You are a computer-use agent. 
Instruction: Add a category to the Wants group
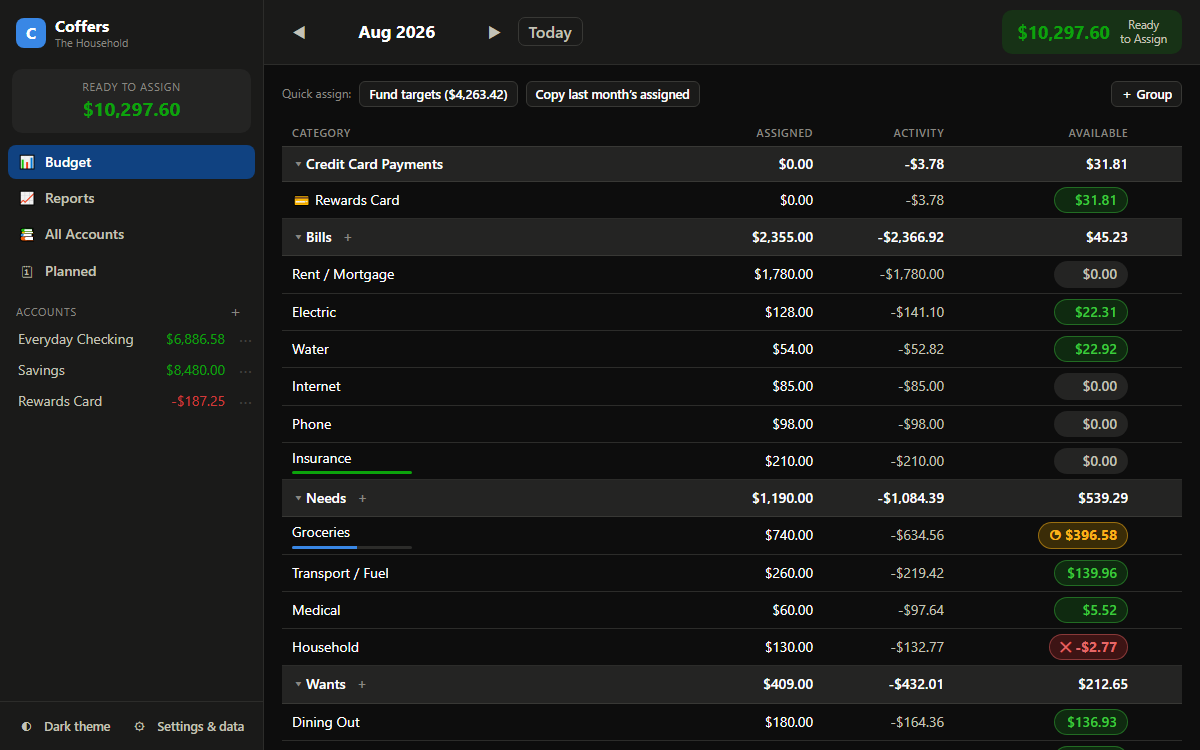(362, 684)
